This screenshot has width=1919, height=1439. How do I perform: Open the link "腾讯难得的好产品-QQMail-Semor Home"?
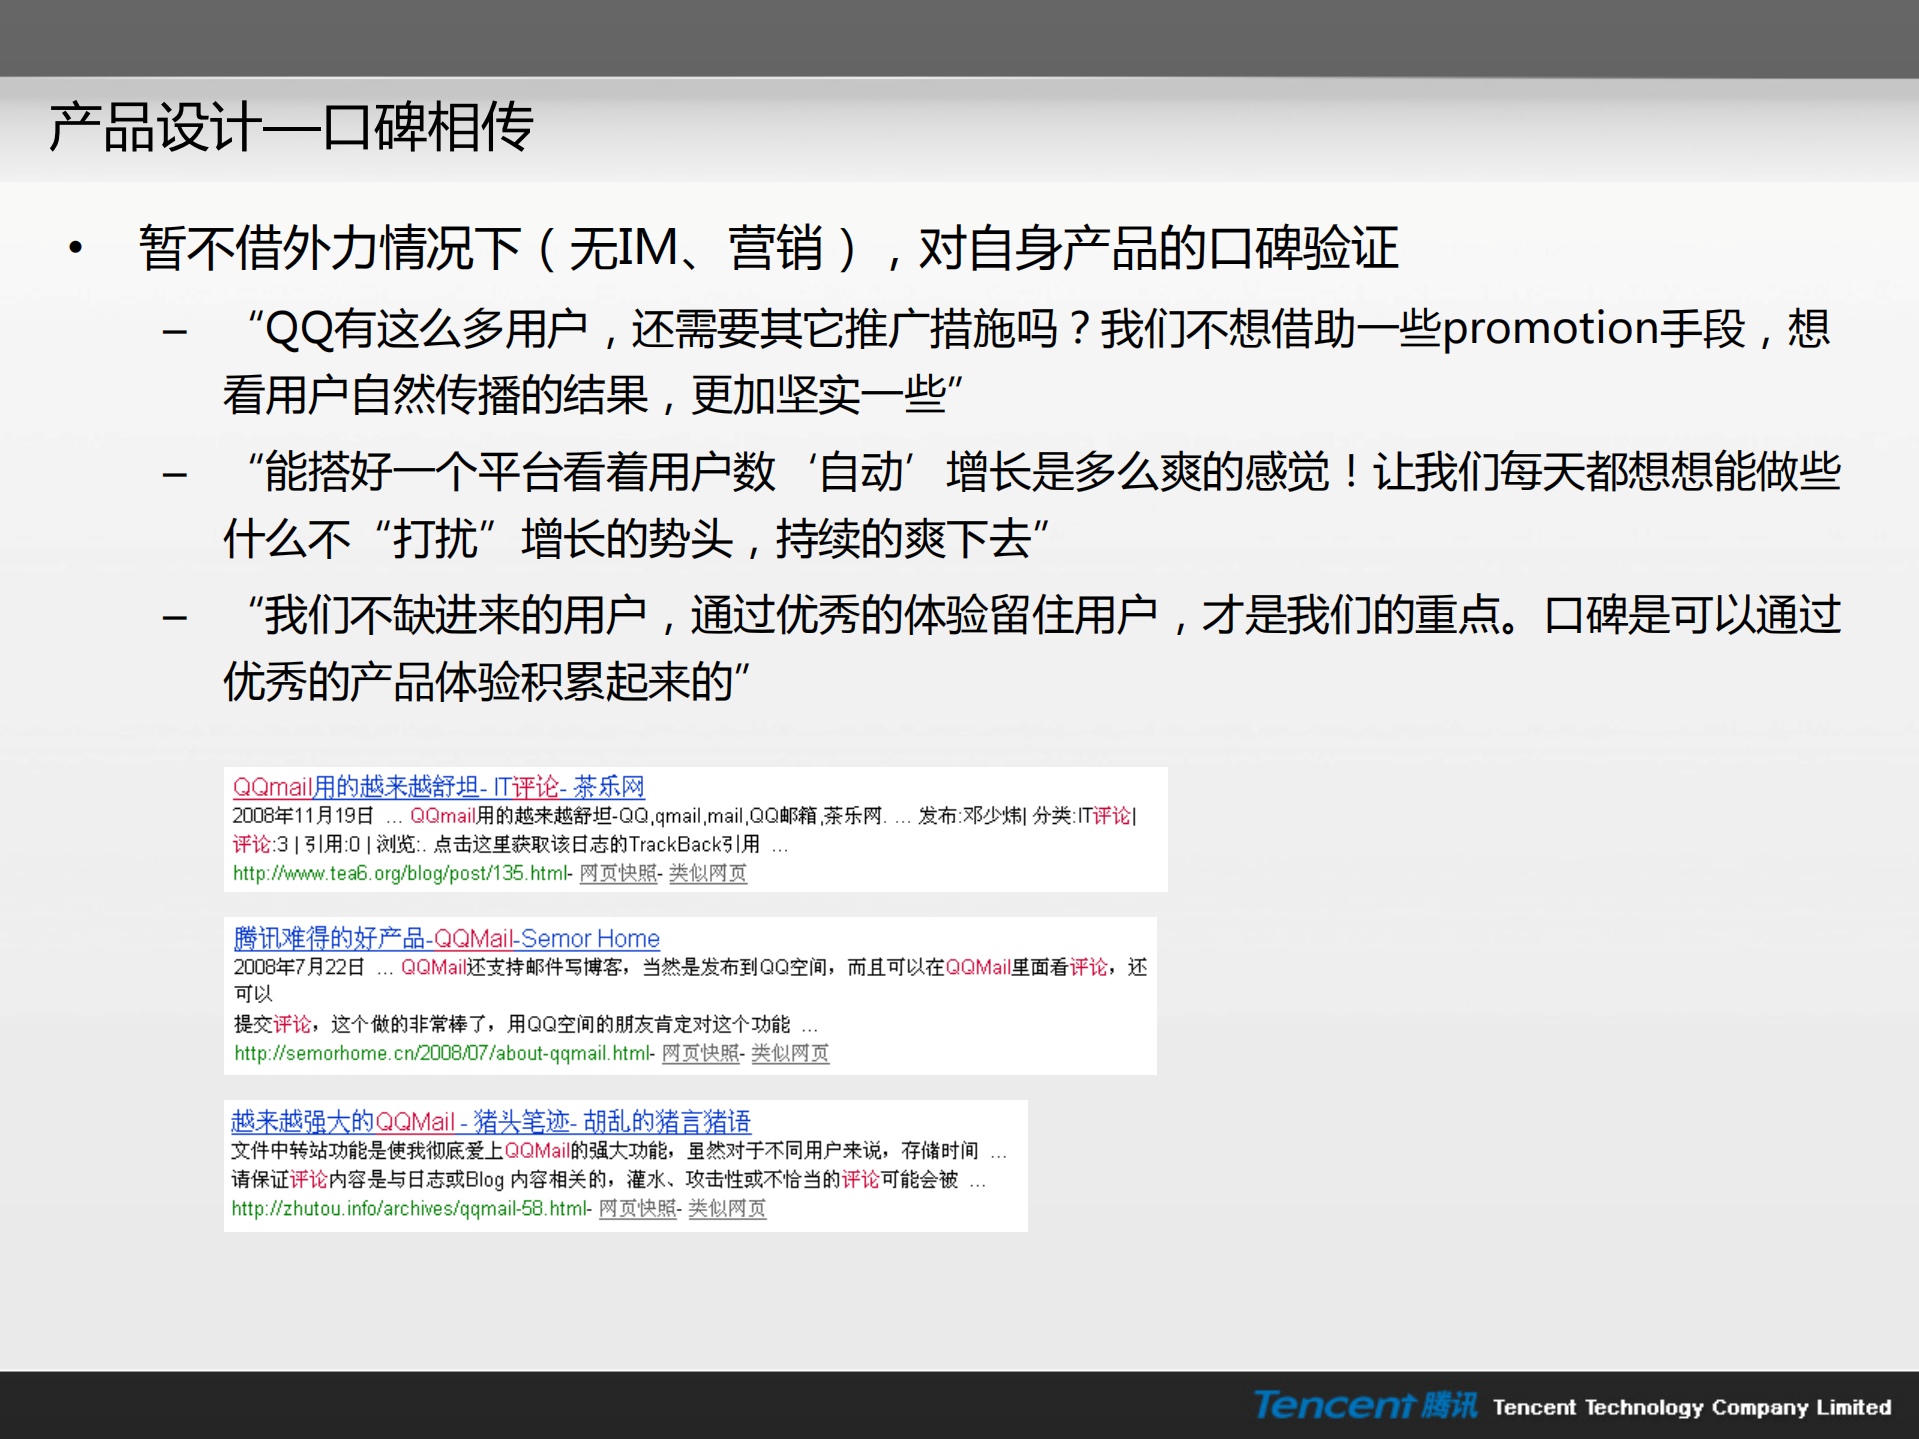tap(444, 939)
